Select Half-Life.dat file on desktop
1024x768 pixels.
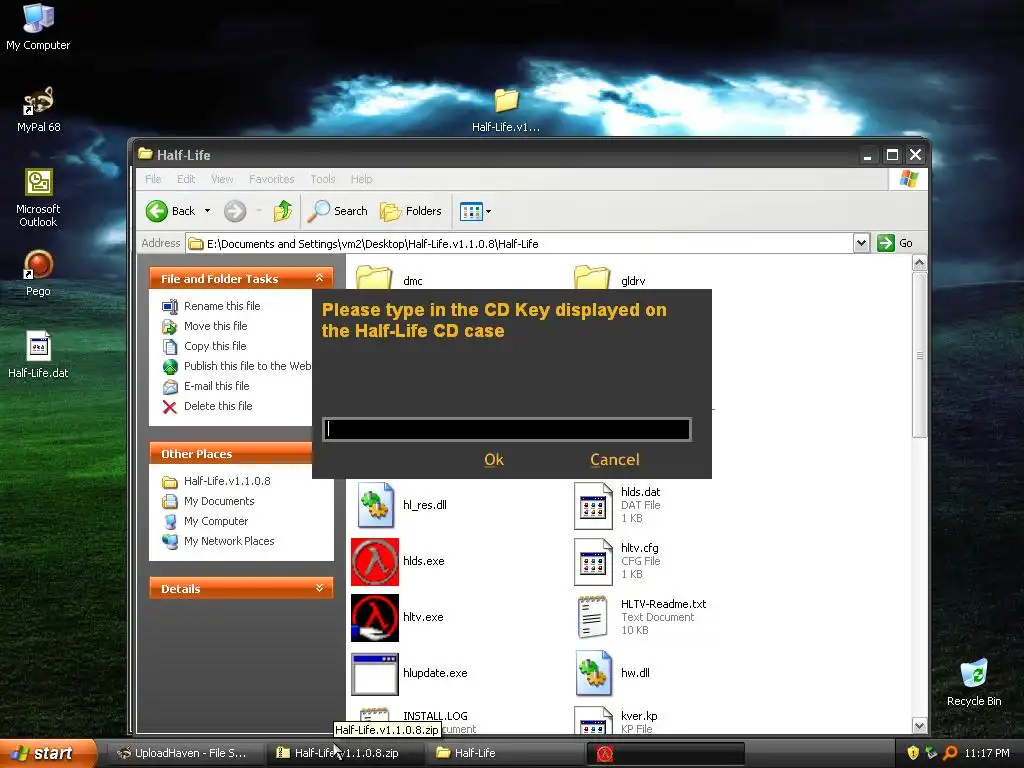pyautogui.click(x=38, y=355)
